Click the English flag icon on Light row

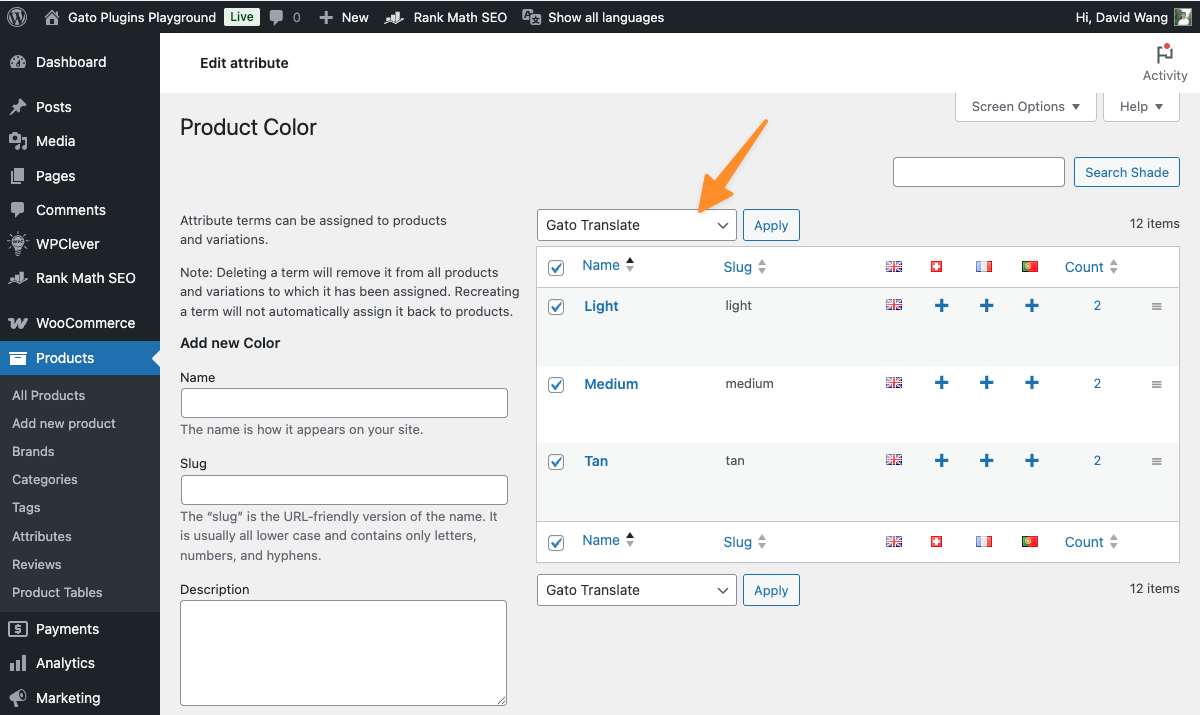tap(893, 306)
